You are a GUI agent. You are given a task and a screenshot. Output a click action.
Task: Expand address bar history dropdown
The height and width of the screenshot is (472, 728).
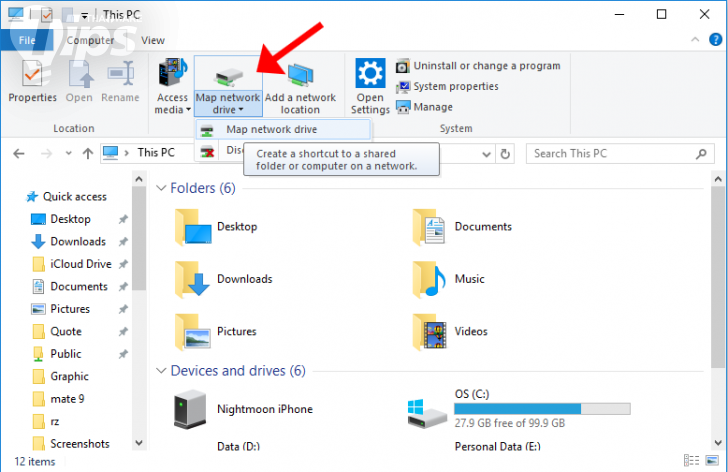(x=486, y=154)
